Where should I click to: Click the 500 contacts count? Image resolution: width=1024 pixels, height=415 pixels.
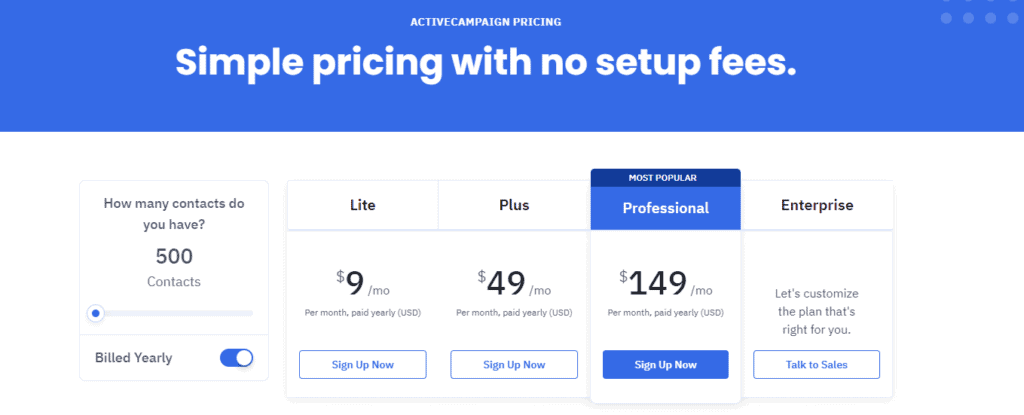click(x=174, y=256)
